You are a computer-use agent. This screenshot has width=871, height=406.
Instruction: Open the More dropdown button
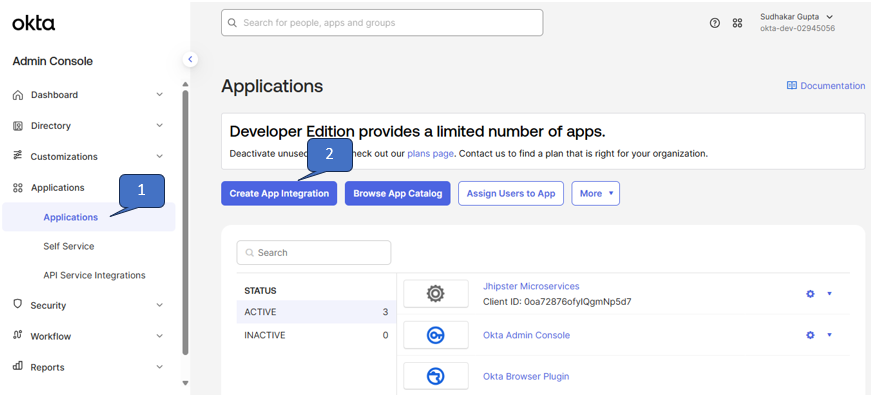[x=595, y=193]
